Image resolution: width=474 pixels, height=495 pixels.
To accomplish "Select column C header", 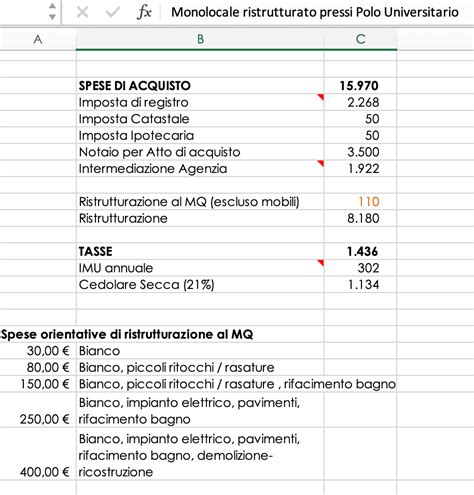I will click(x=360, y=40).
